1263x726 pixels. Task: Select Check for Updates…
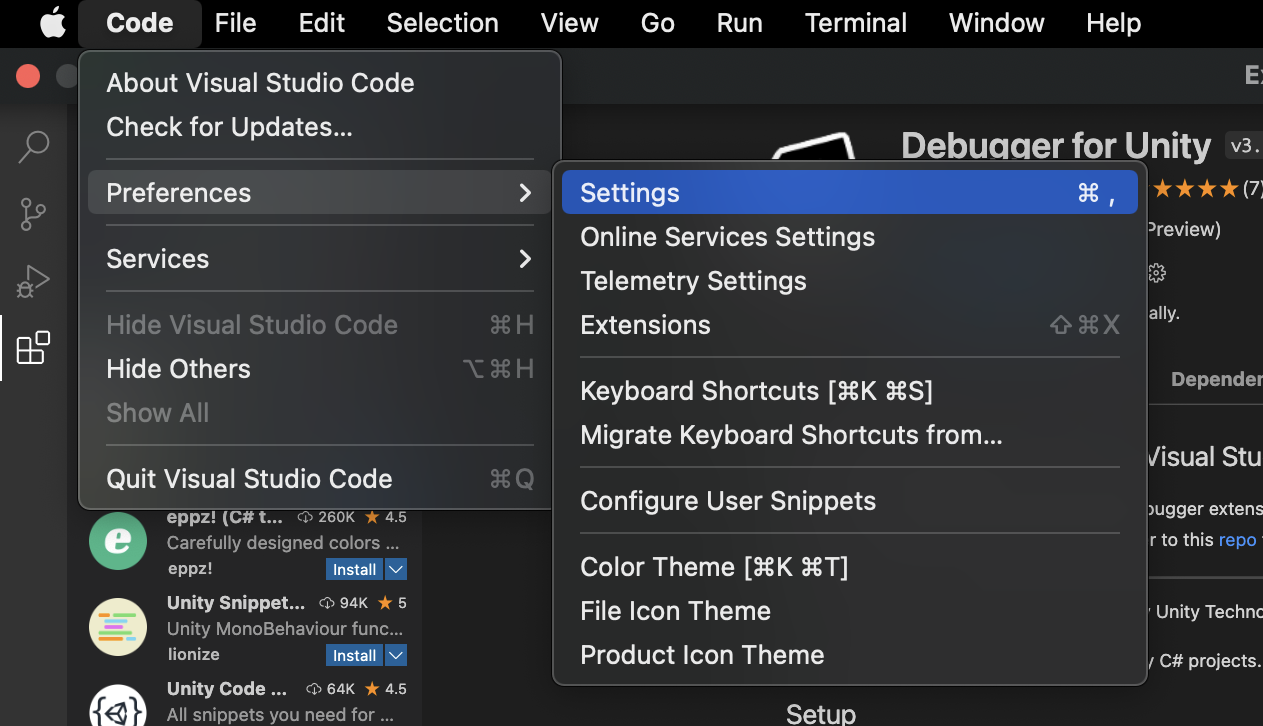pos(320,127)
